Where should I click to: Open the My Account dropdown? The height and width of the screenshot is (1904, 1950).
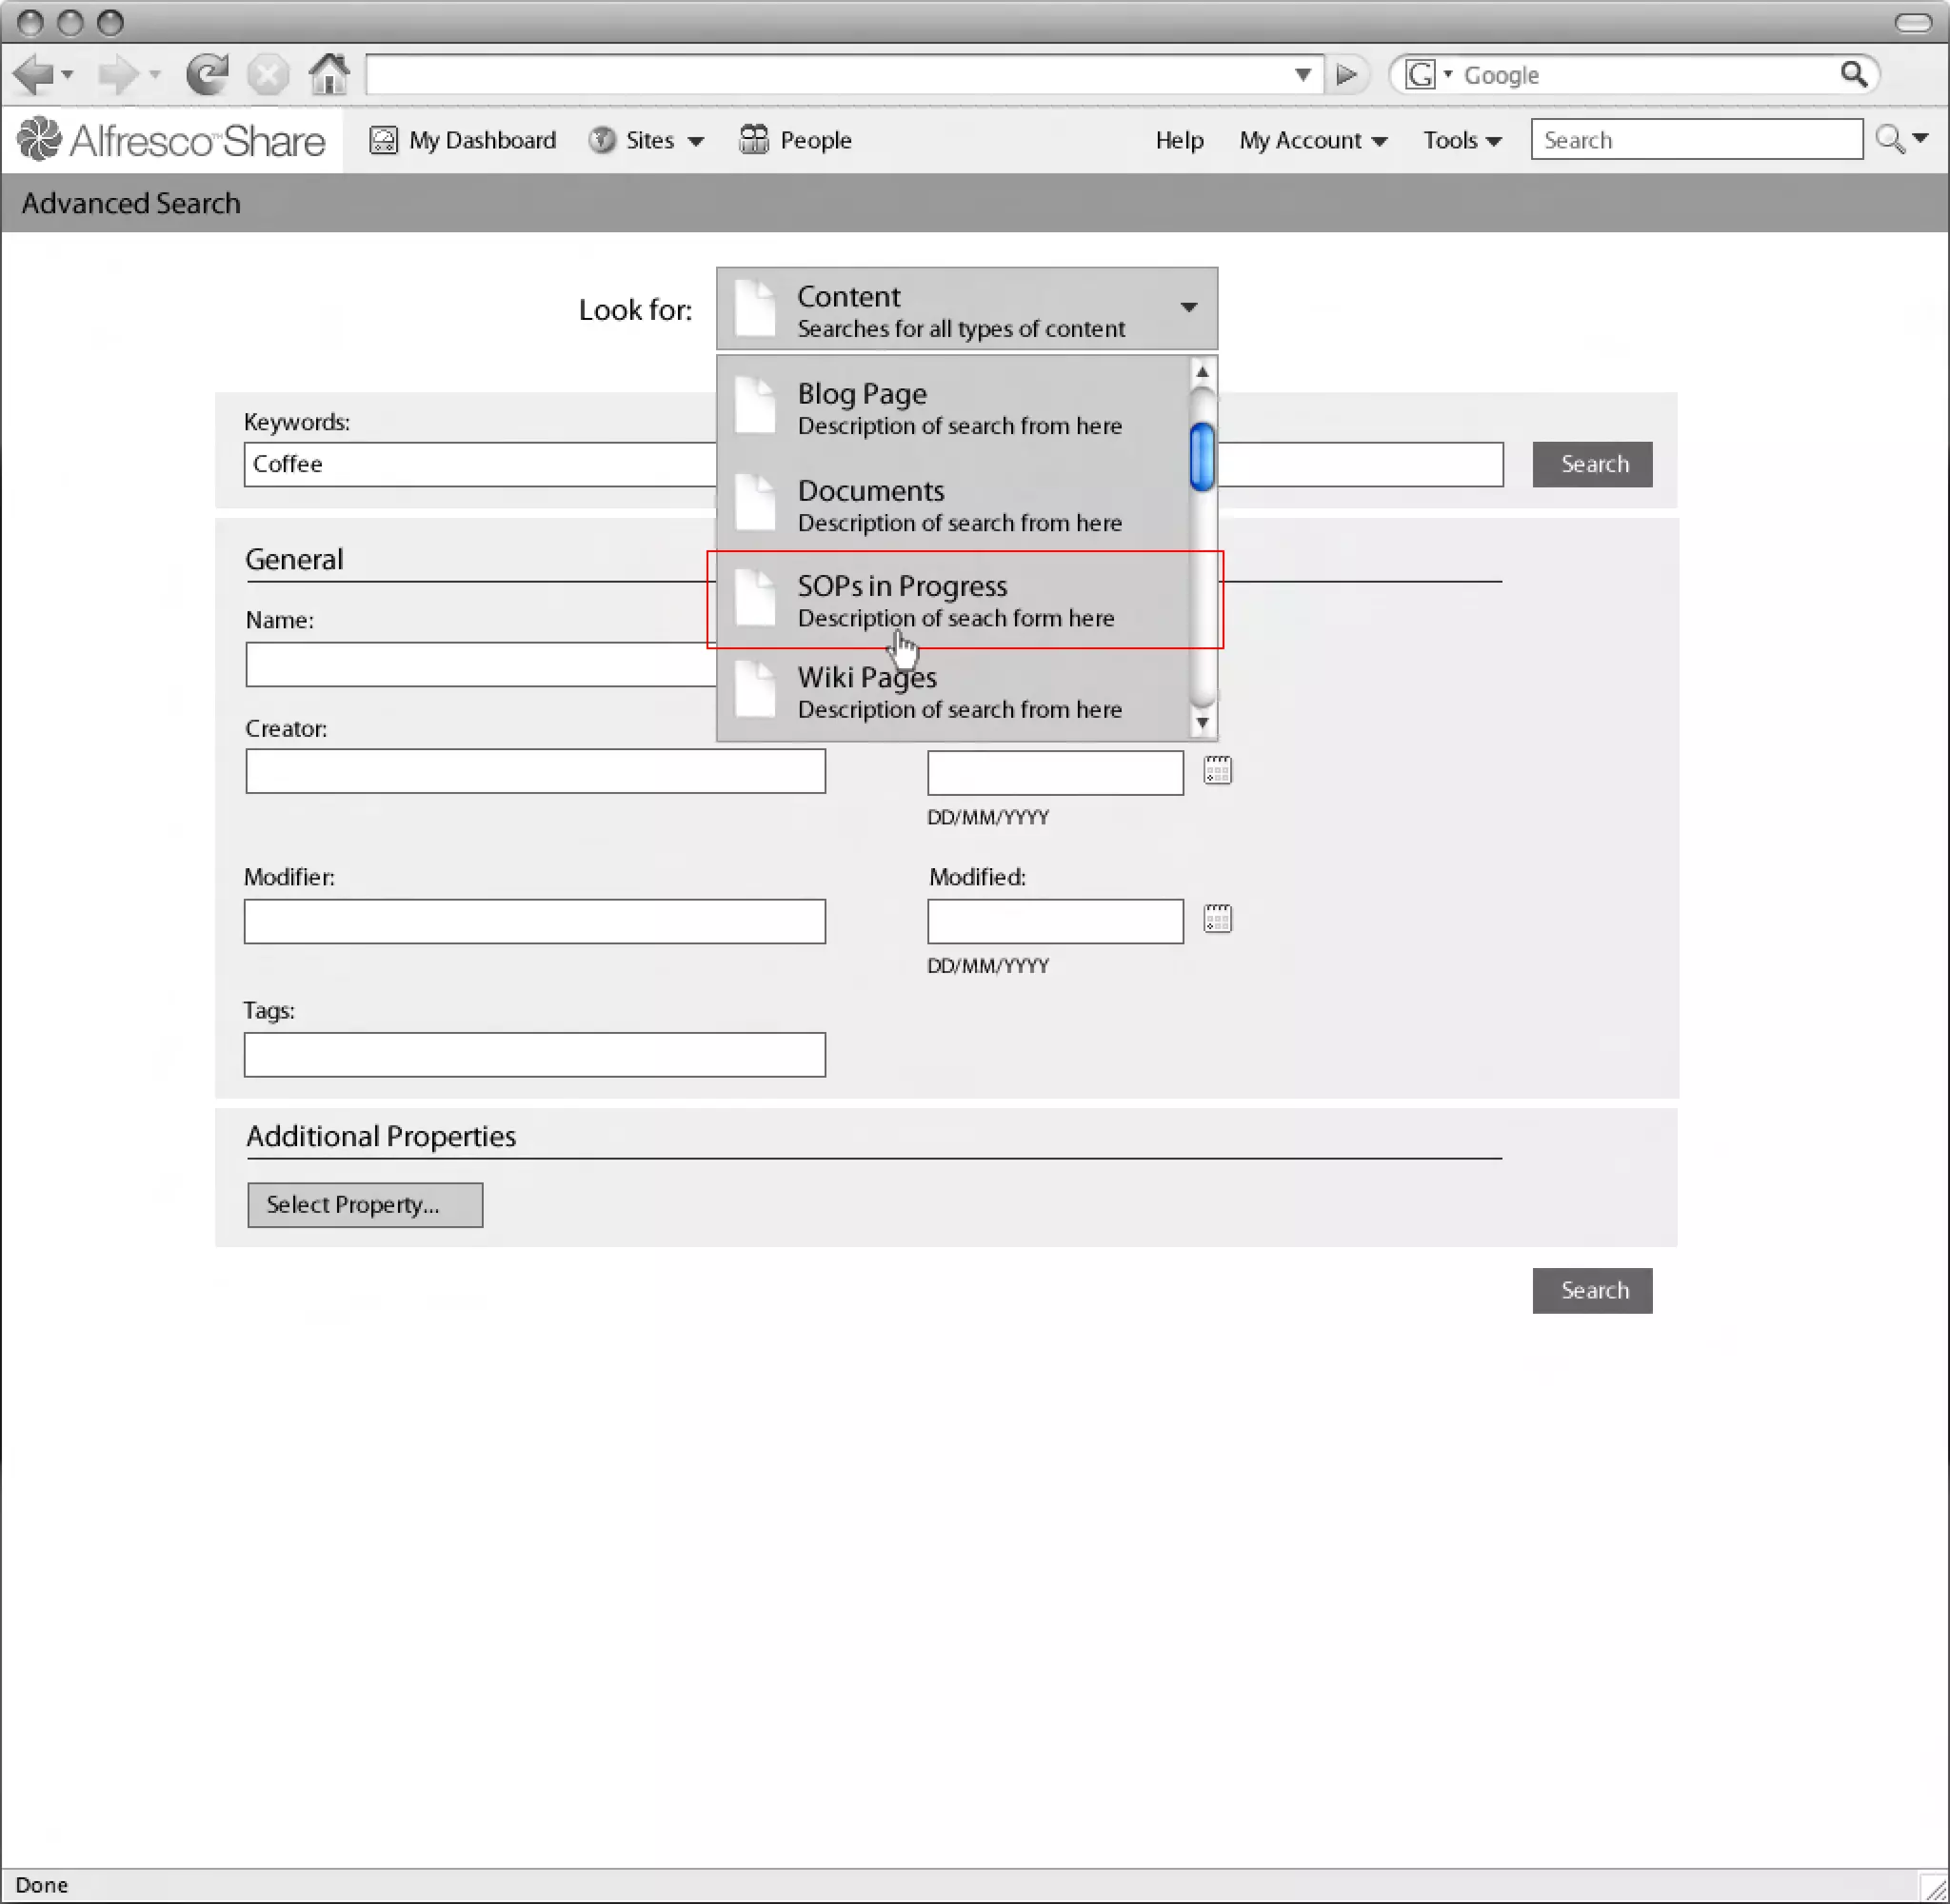pyautogui.click(x=1312, y=141)
